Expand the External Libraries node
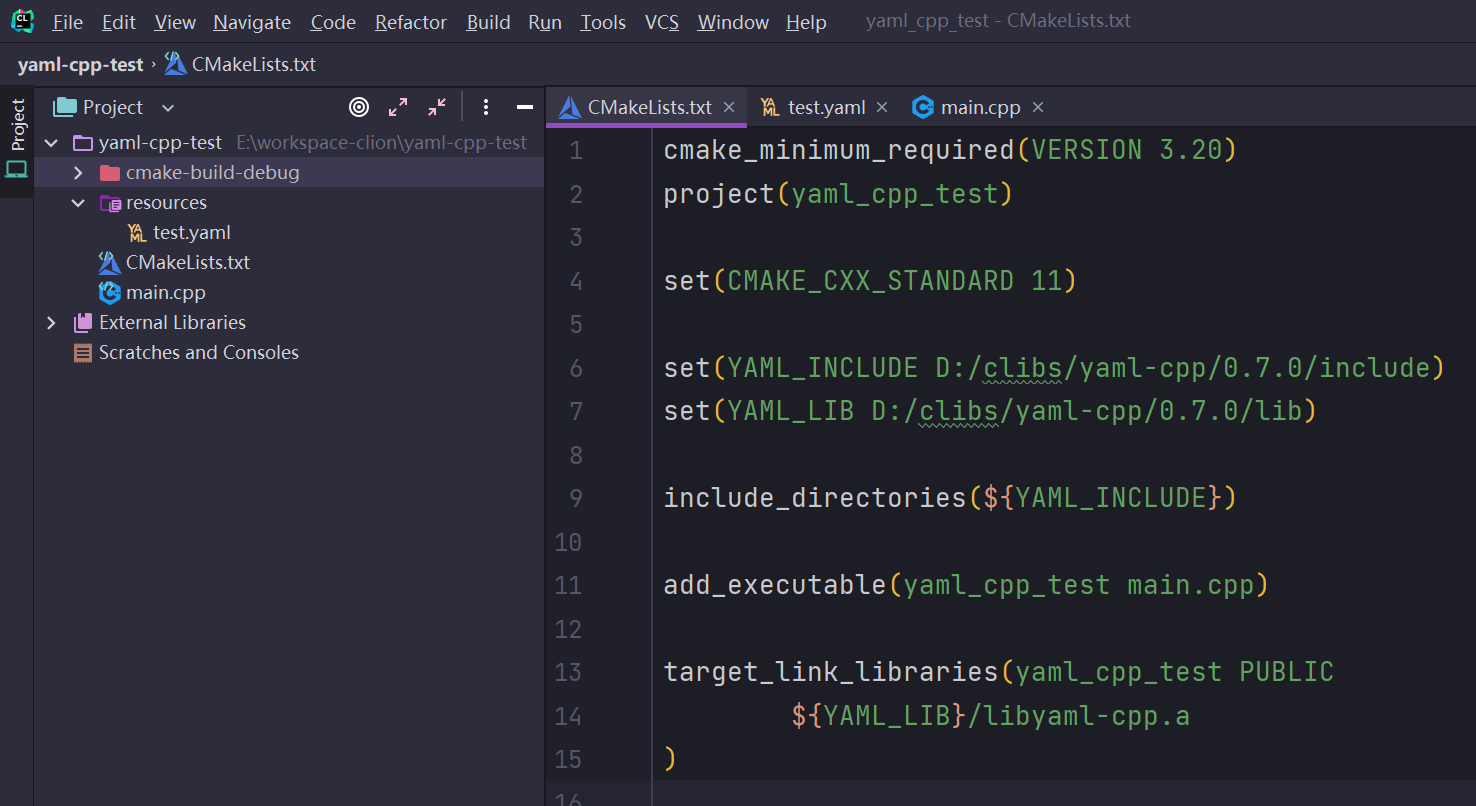 coord(51,322)
